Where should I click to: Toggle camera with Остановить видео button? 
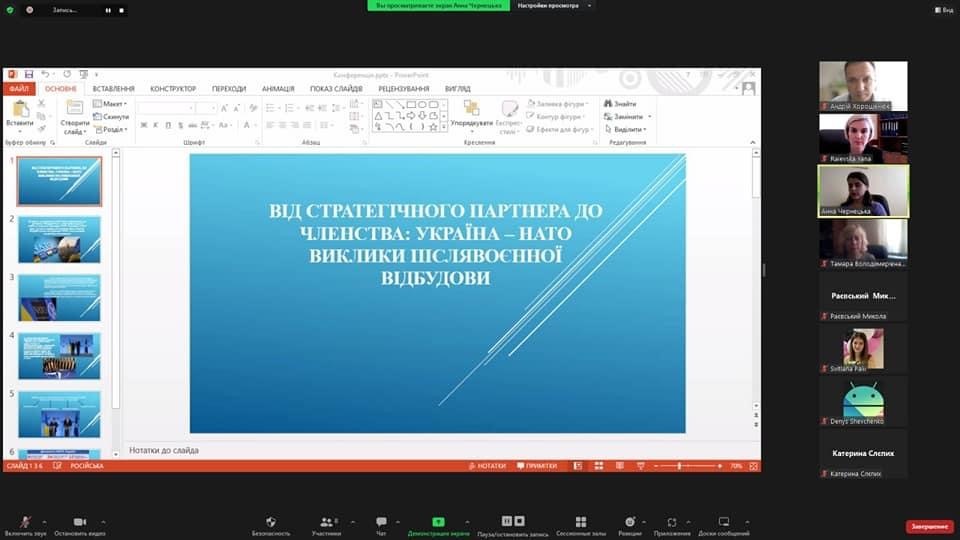pyautogui.click(x=80, y=522)
